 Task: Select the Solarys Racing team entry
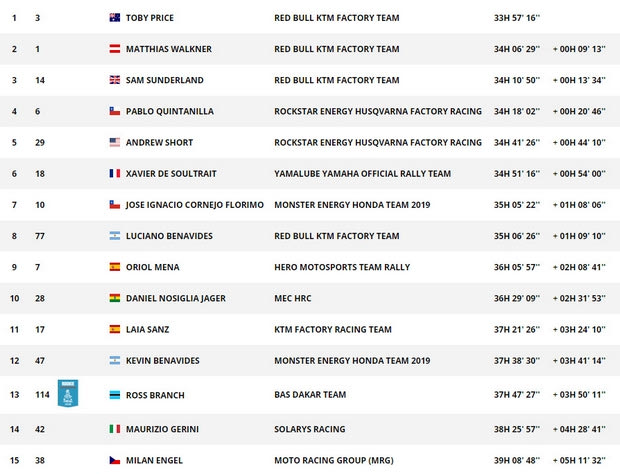tap(311, 429)
